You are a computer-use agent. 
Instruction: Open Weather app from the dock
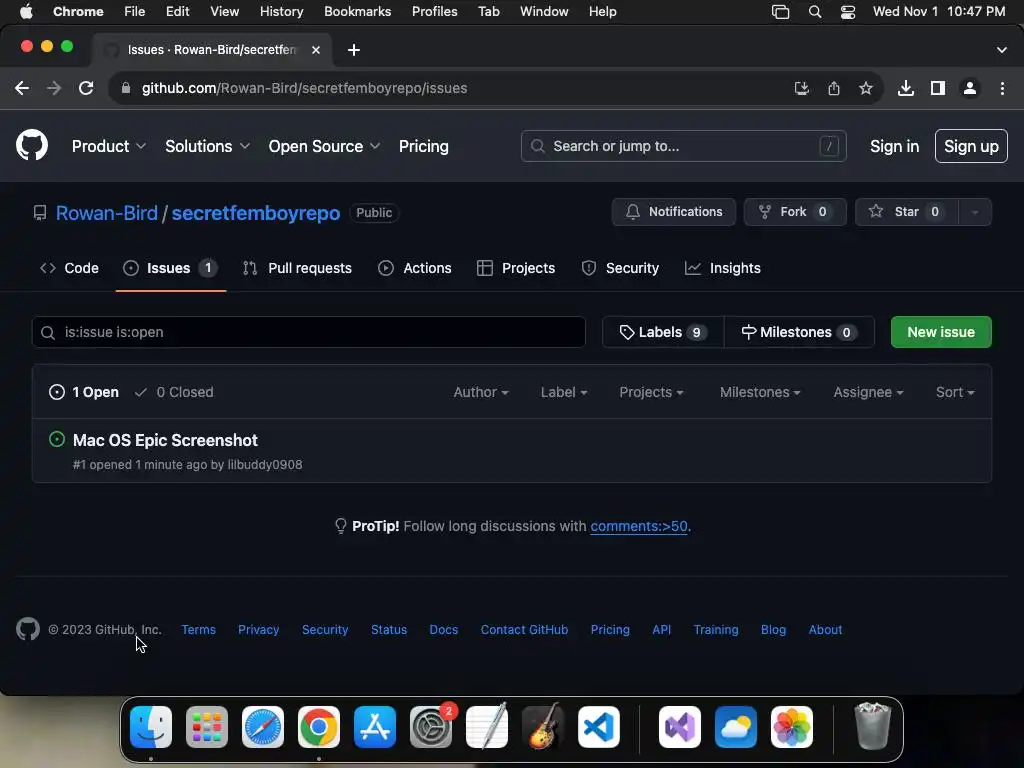tap(736, 727)
